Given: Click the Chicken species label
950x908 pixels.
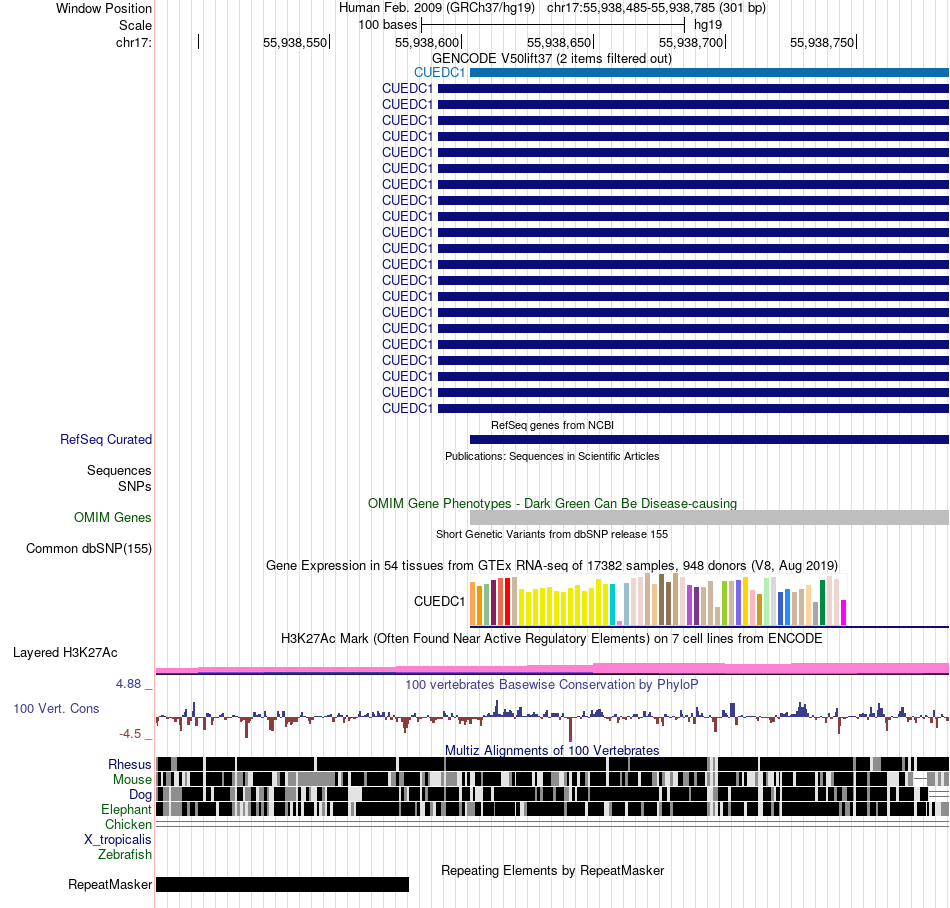Looking at the screenshot, I should coord(128,824).
